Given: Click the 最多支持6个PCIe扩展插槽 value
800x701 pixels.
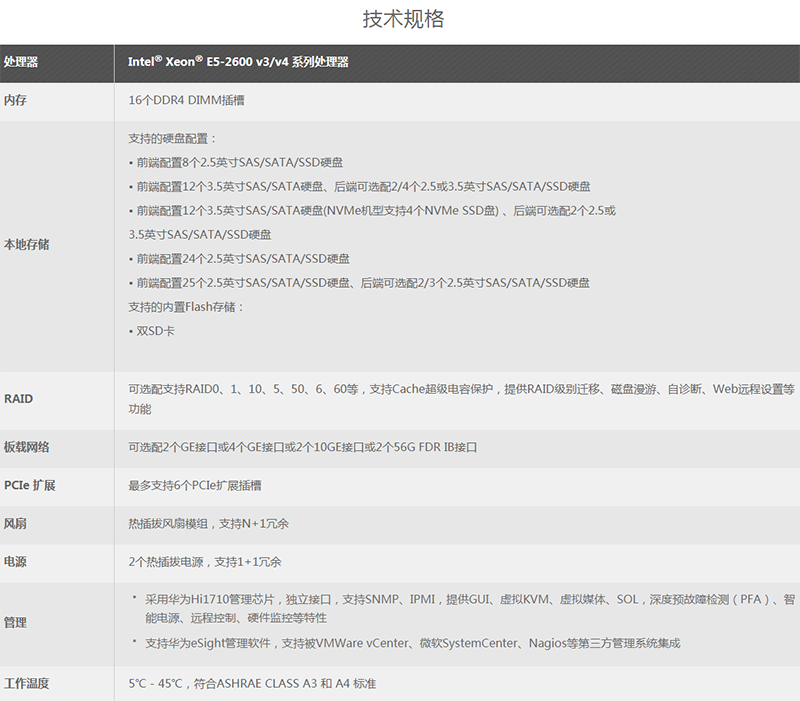Looking at the screenshot, I should pos(195,486).
